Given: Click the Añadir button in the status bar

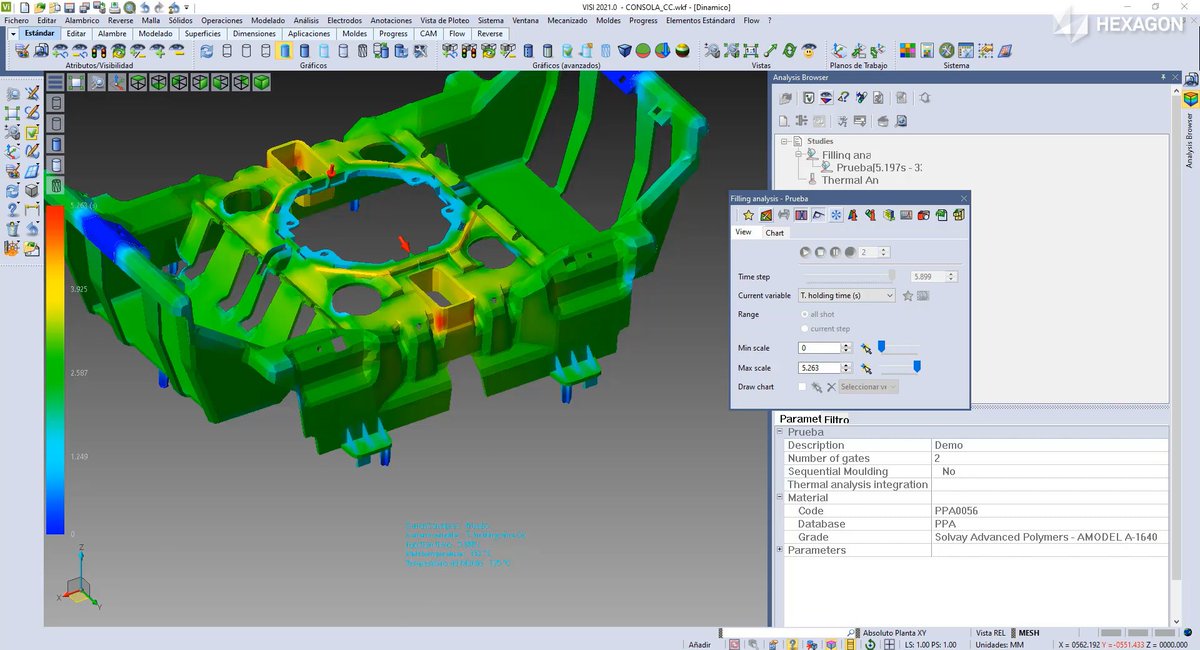Looking at the screenshot, I should coord(700,643).
